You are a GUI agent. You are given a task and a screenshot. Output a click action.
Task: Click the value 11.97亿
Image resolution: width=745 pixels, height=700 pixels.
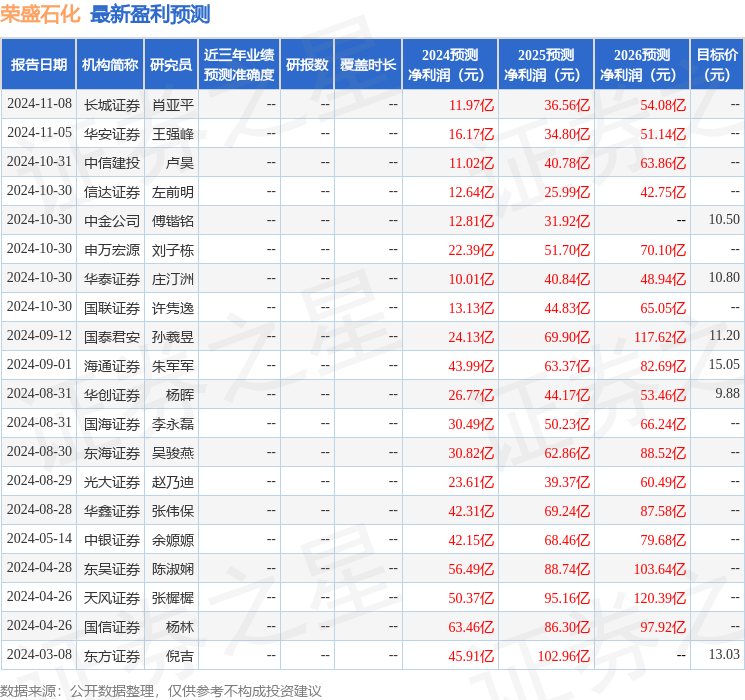click(x=471, y=105)
